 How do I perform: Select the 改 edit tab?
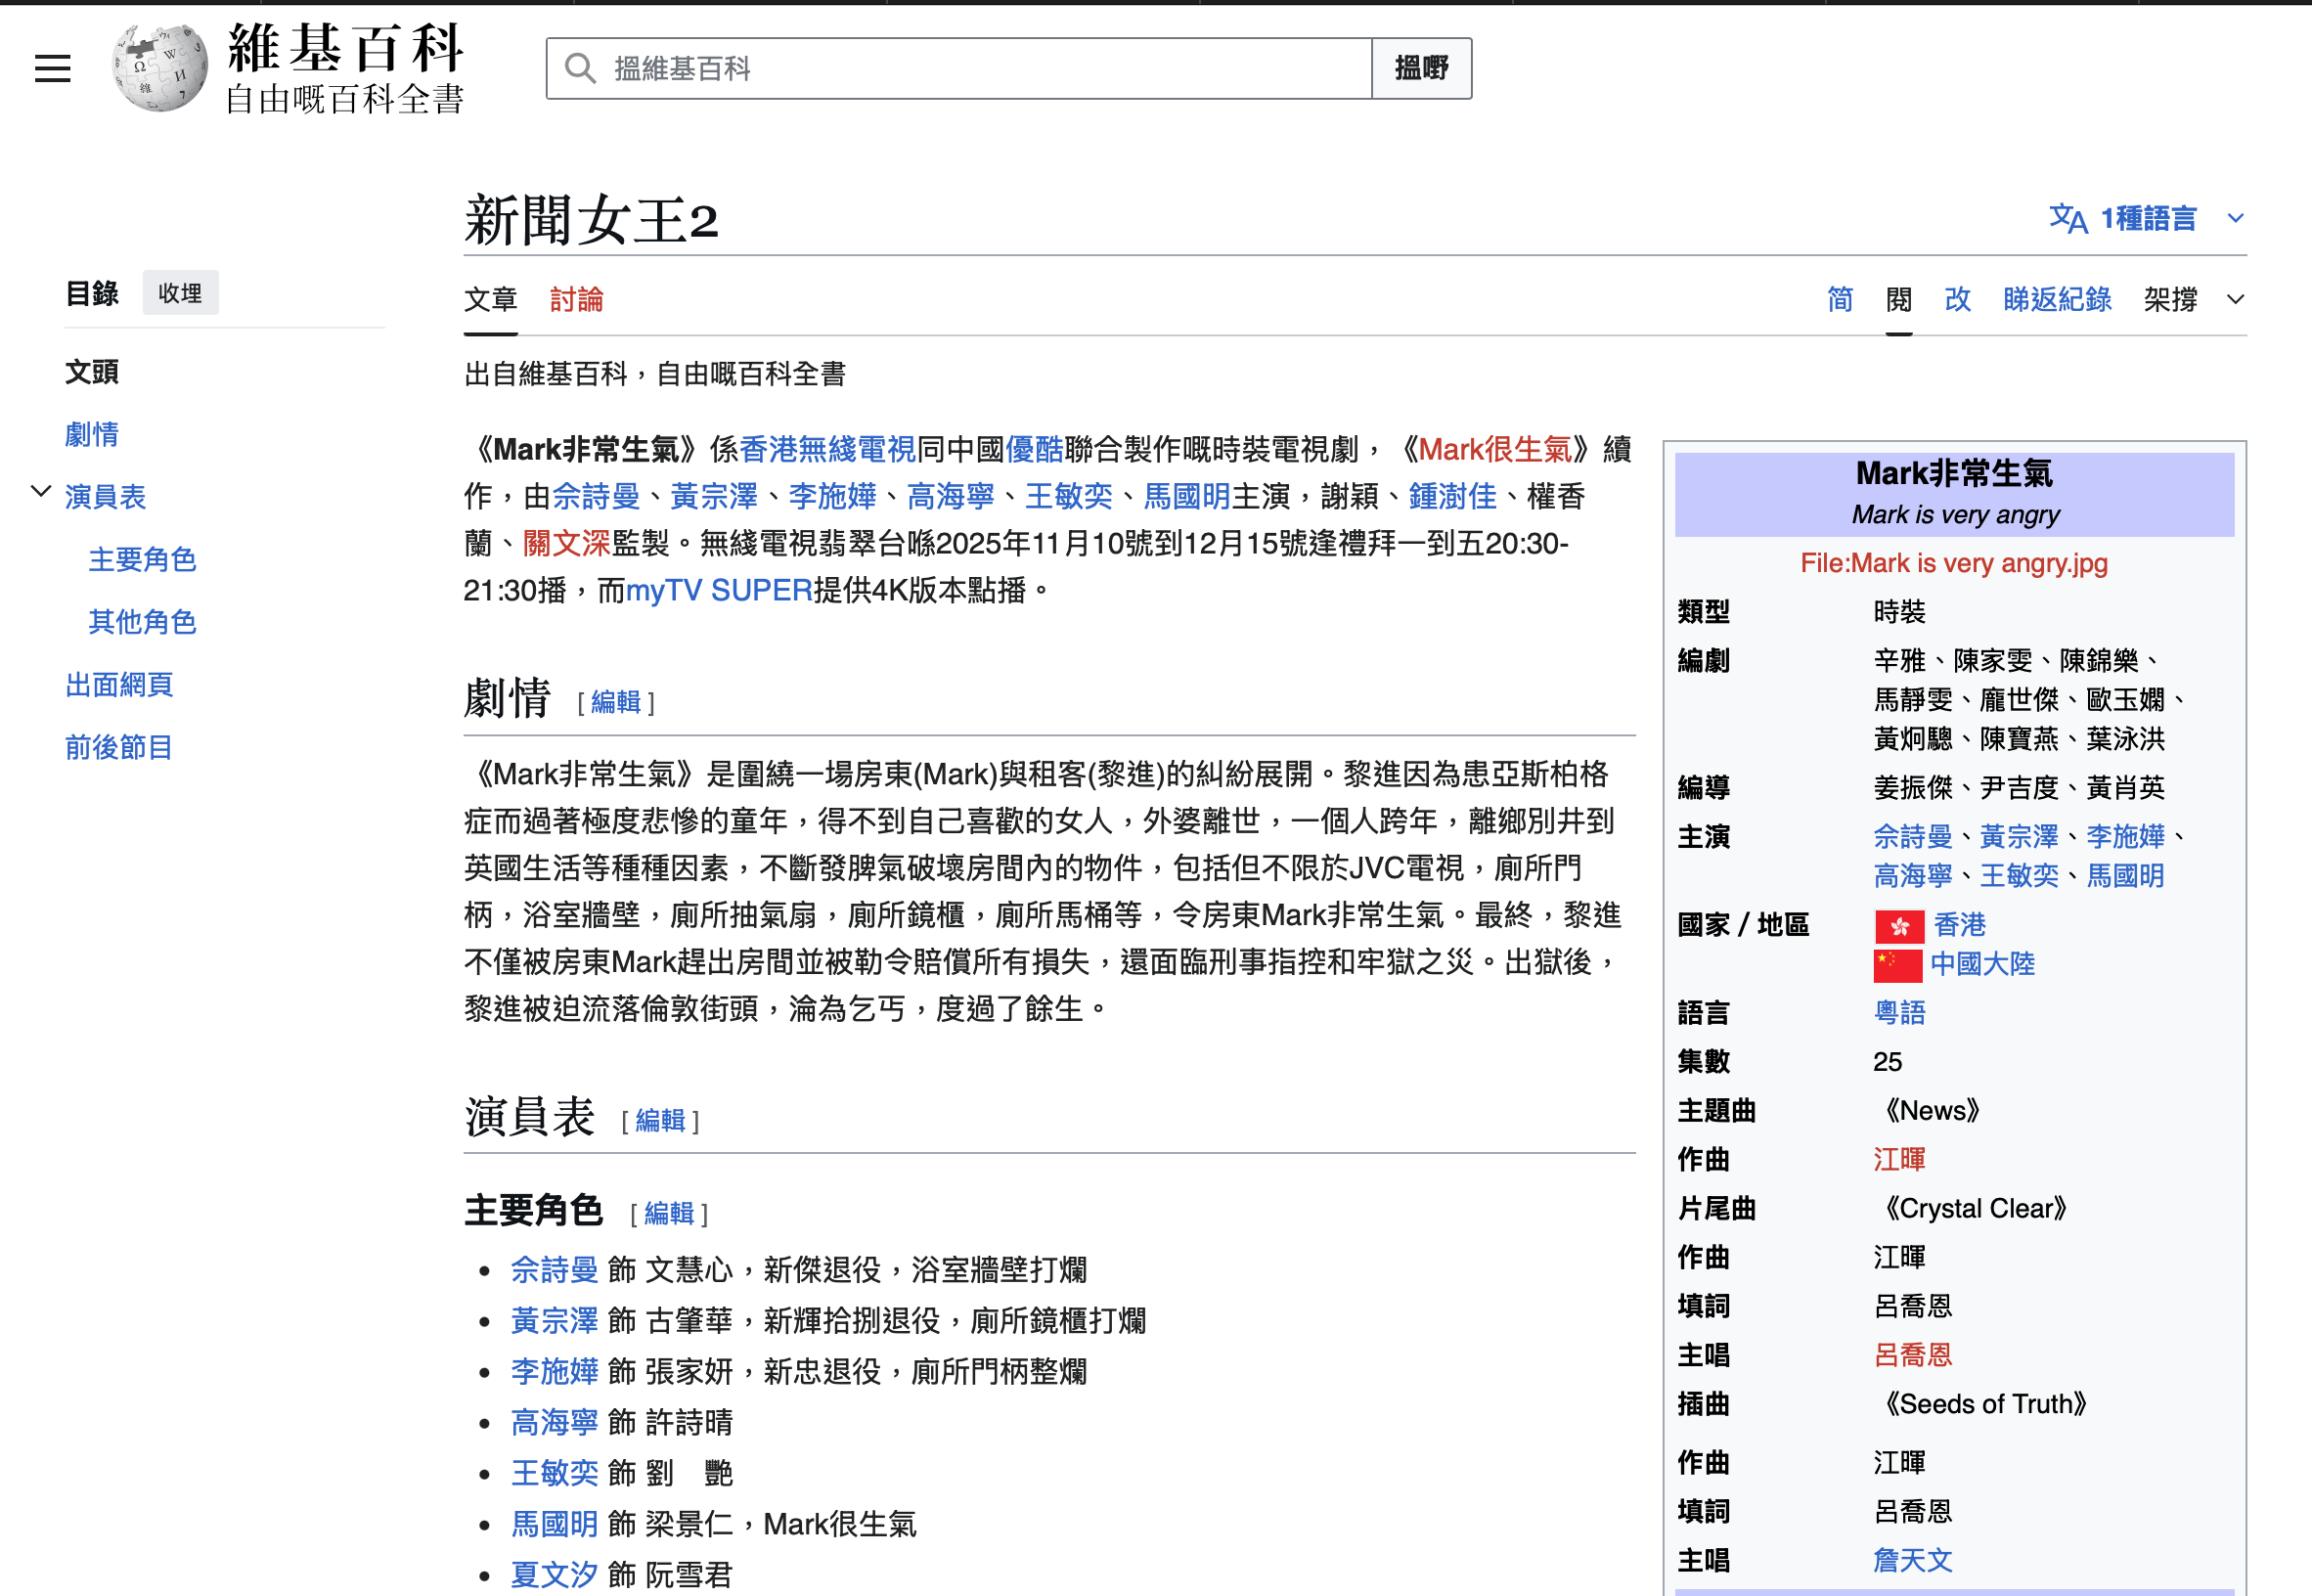[x=1956, y=299]
